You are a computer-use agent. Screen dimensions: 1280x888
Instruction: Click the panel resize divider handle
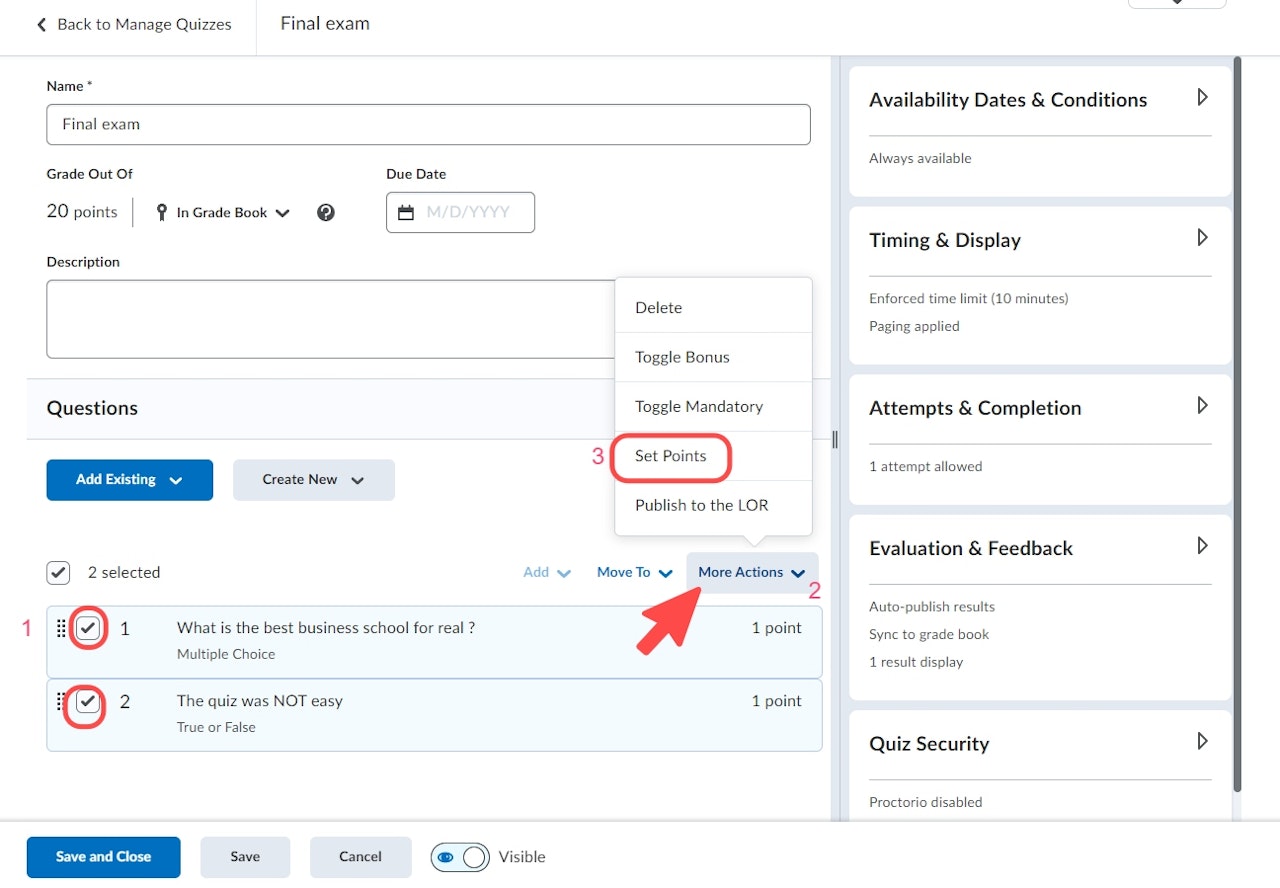[835, 439]
